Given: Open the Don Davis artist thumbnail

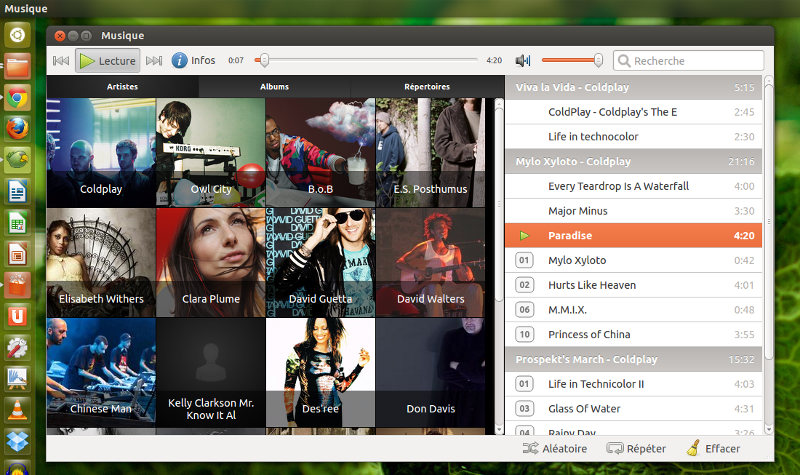Looking at the screenshot, I should (x=430, y=372).
